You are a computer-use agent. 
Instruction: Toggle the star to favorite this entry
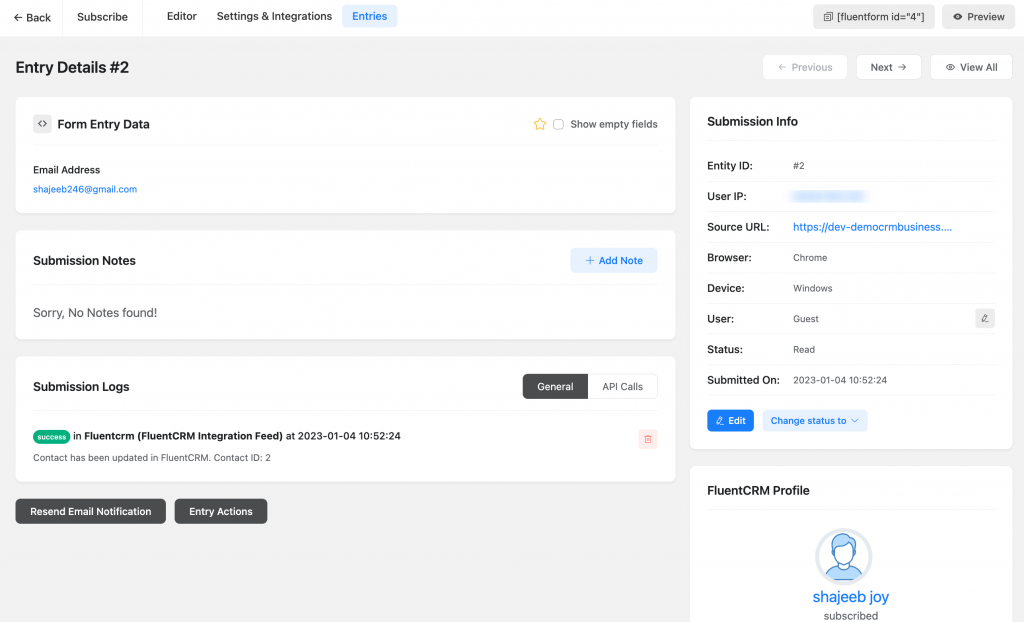click(540, 124)
